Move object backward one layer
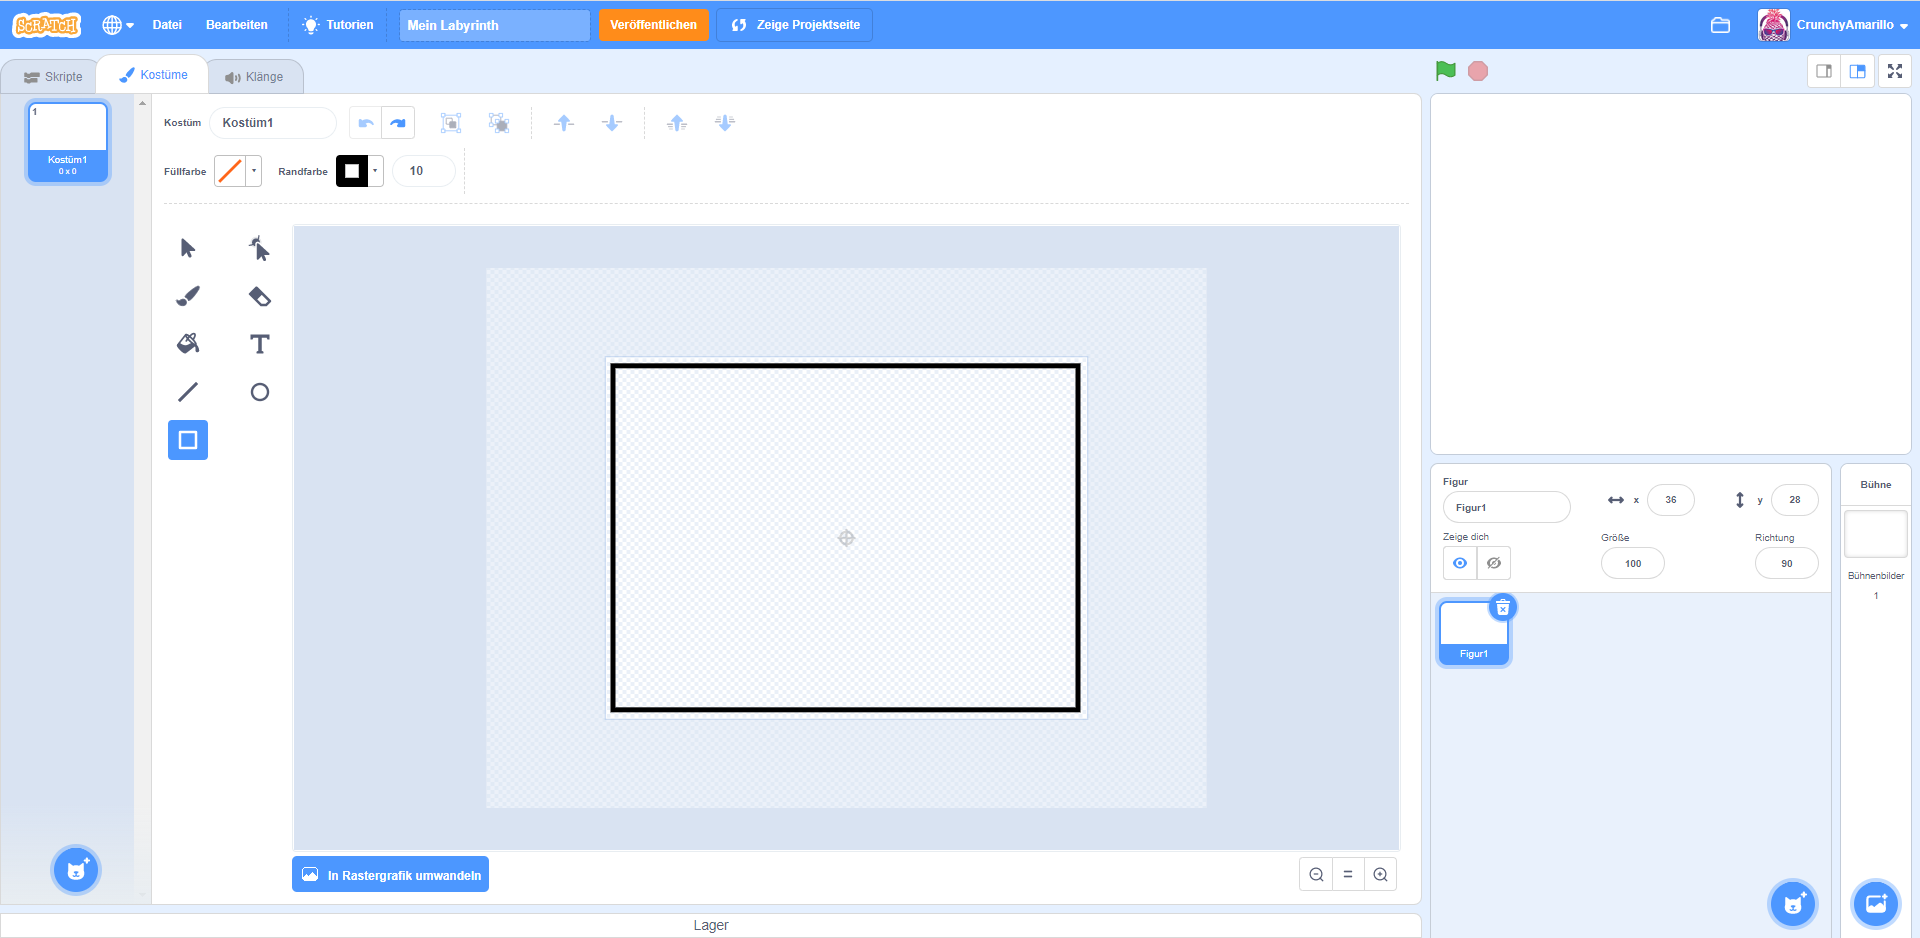Image resolution: width=1920 pixels, height=938 pixels. (612, 123)
